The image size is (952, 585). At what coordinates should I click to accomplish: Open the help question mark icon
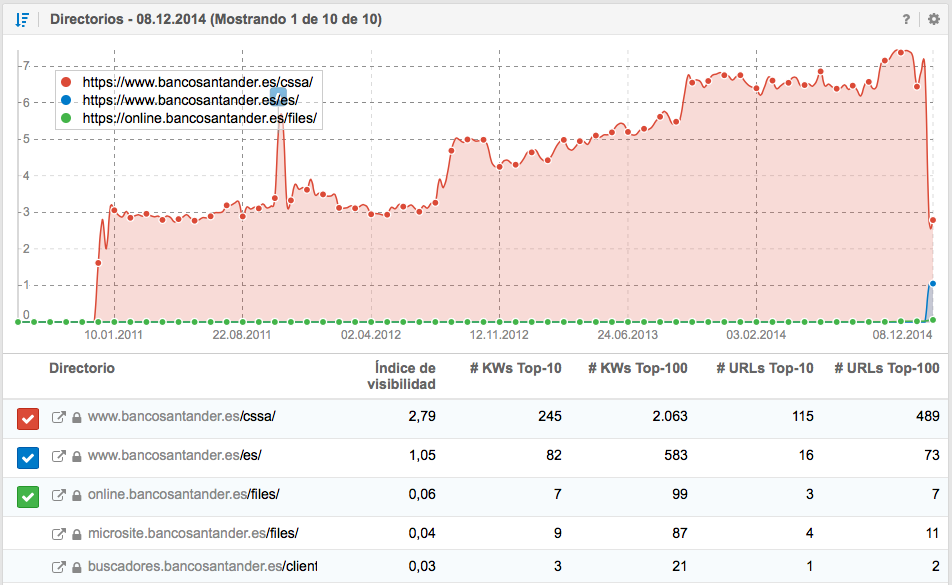[906, 19]
